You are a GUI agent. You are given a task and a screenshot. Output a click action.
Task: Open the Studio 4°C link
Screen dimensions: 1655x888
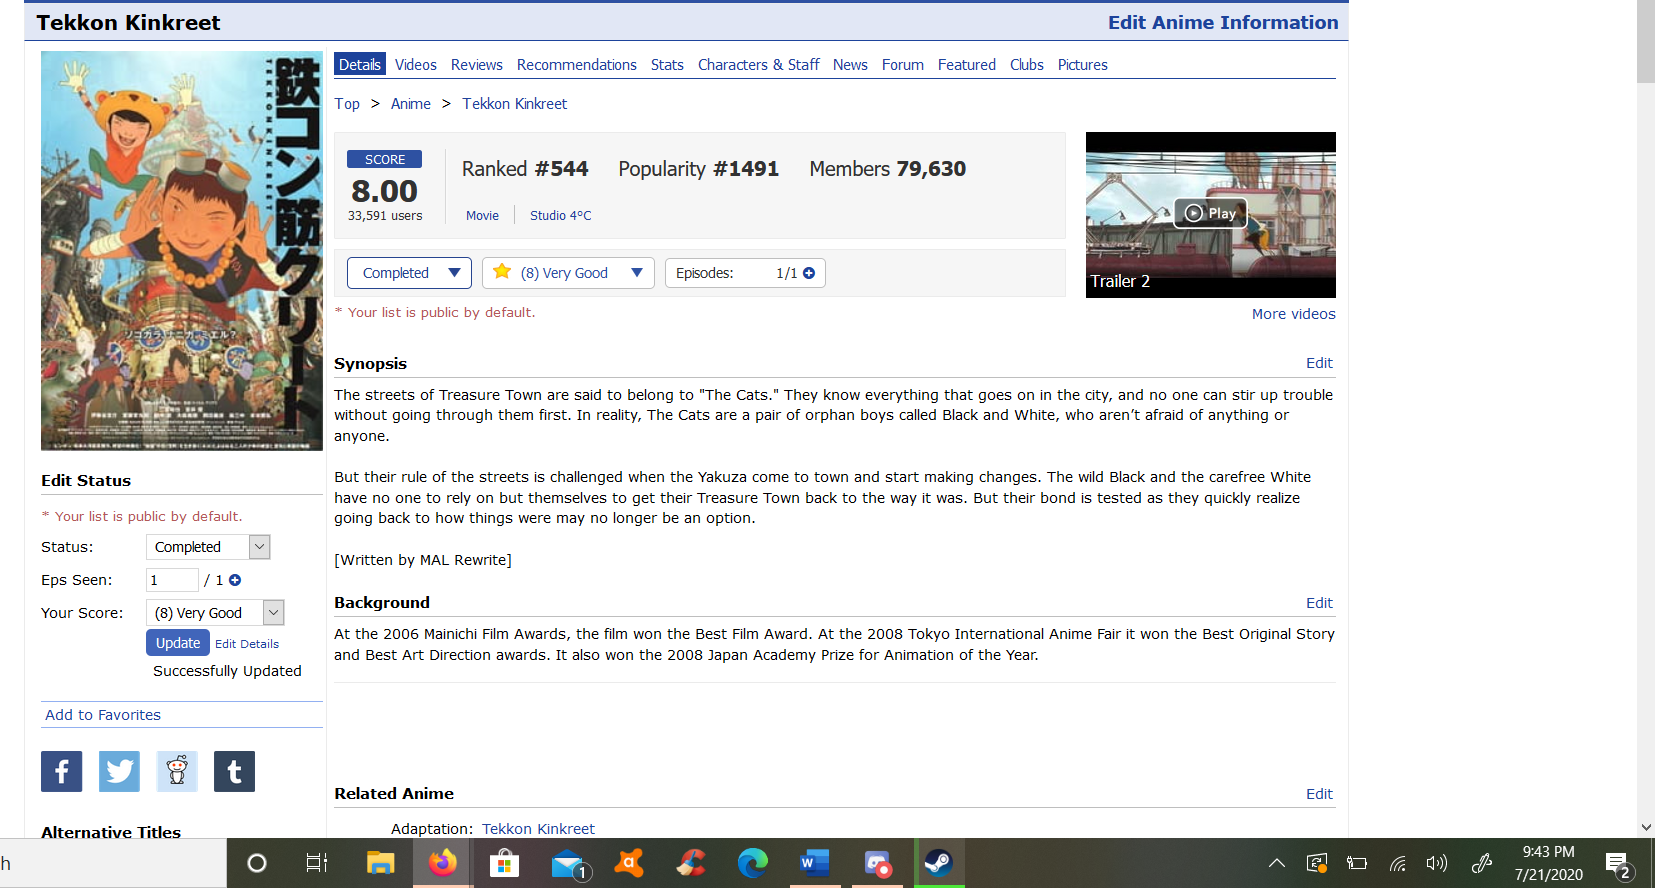click(561, 215)
